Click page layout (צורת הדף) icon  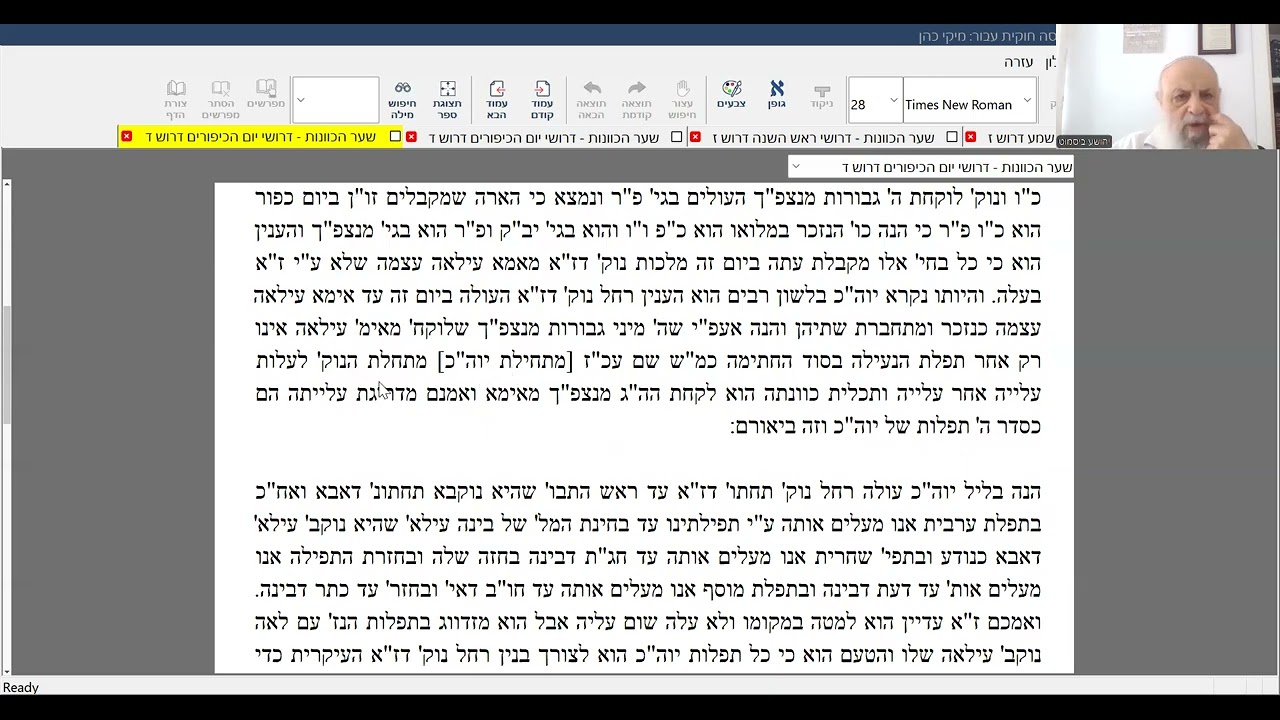click(x=176, y=100)
